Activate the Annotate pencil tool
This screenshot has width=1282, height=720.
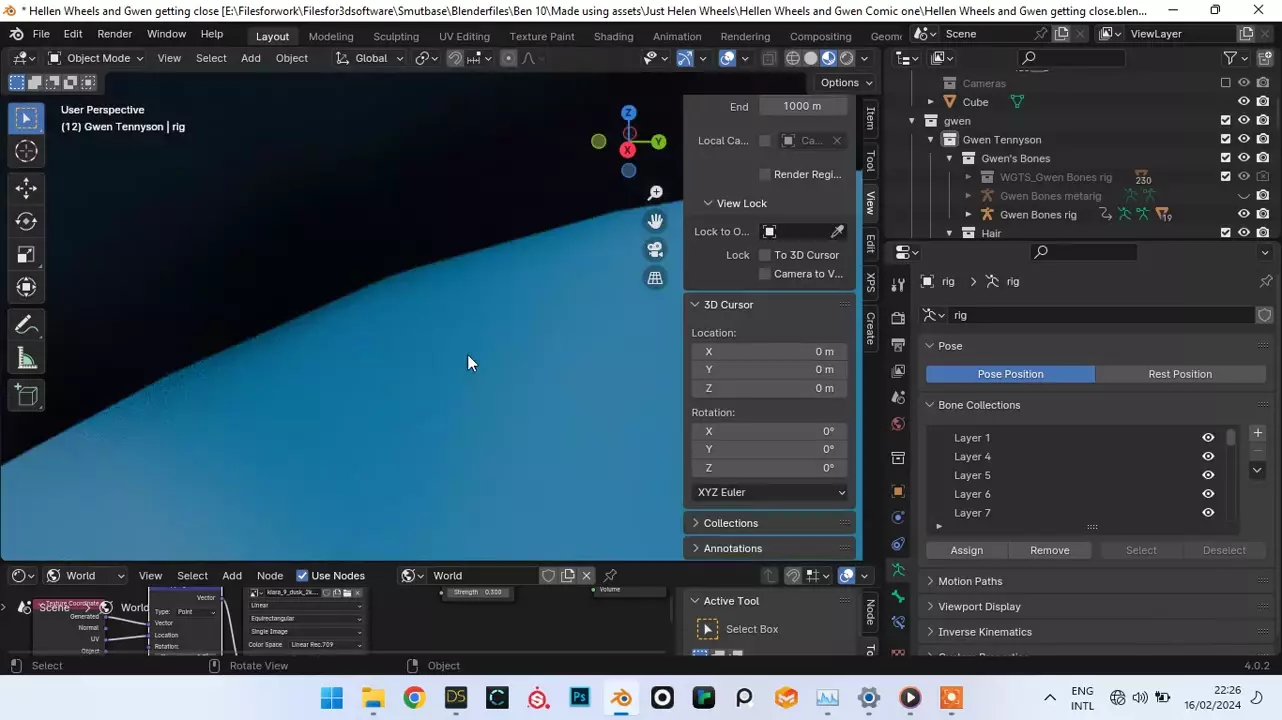pyautogui.click(x=27, y=326)
